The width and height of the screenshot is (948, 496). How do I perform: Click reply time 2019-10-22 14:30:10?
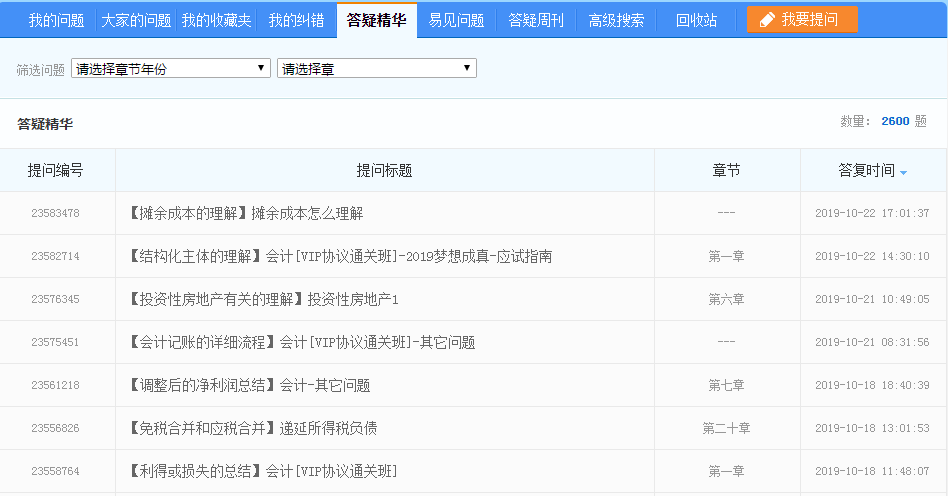point(872,256)
